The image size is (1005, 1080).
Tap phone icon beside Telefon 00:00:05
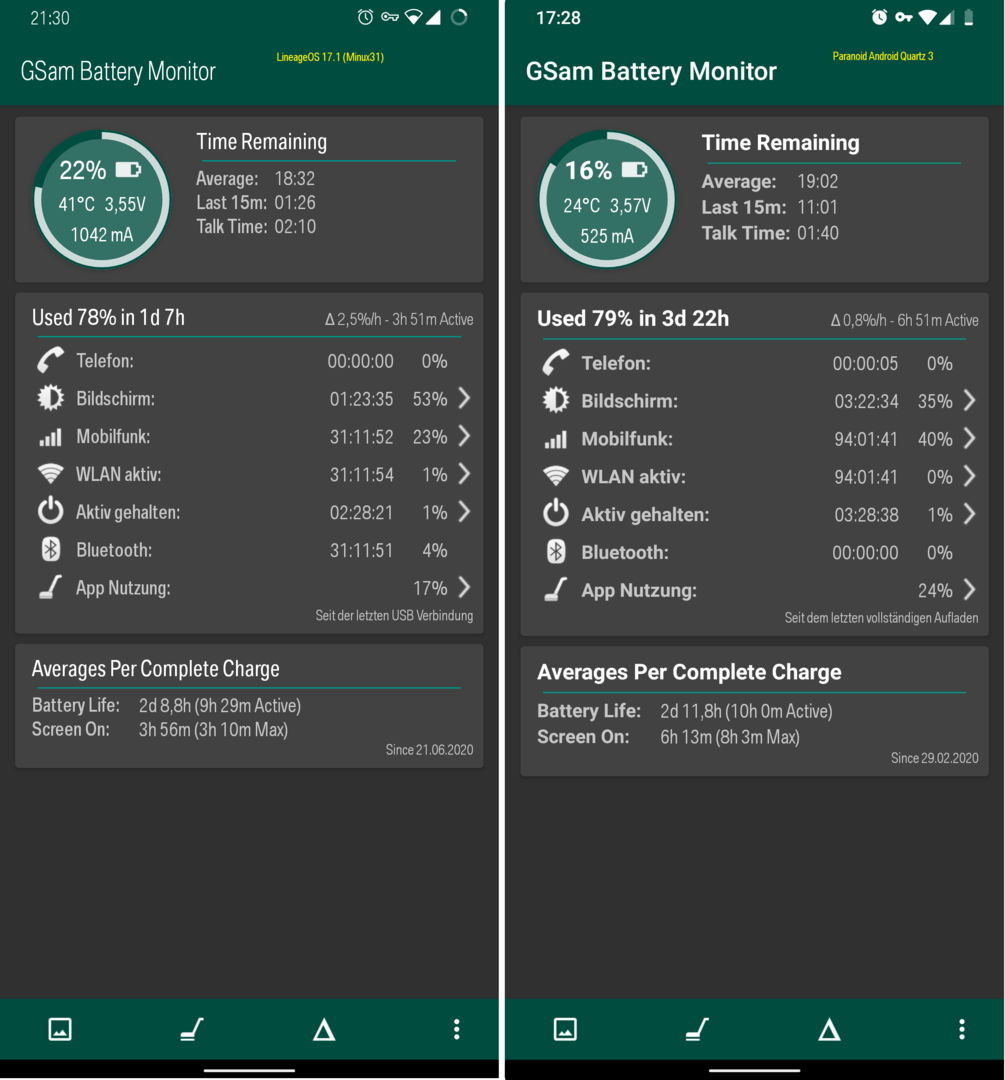(x=555, y=362)
